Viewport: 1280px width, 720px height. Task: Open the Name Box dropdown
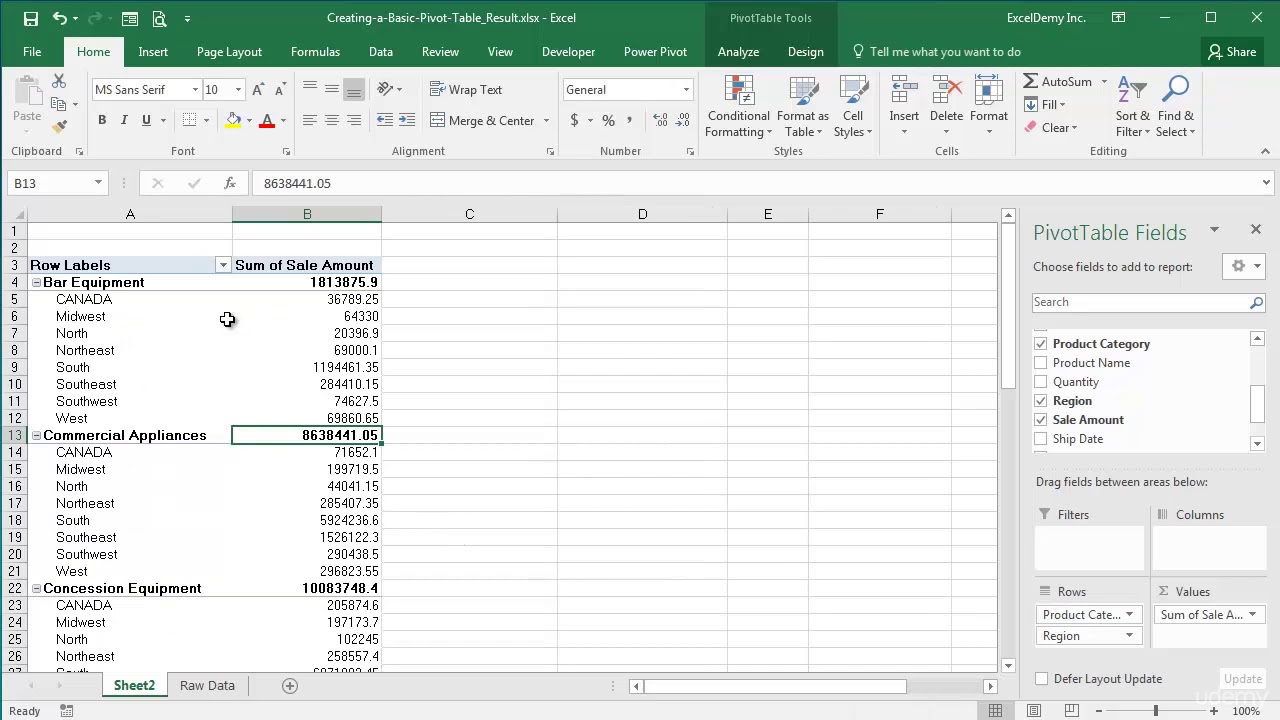(98, 183)
